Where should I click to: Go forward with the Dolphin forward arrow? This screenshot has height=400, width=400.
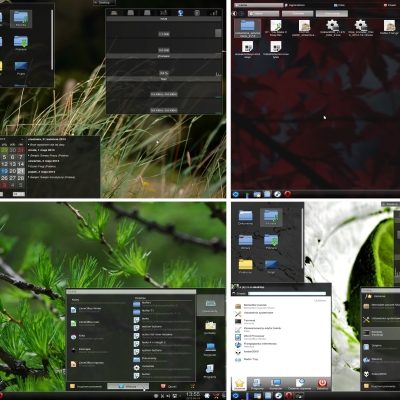(x=241, y=13)
